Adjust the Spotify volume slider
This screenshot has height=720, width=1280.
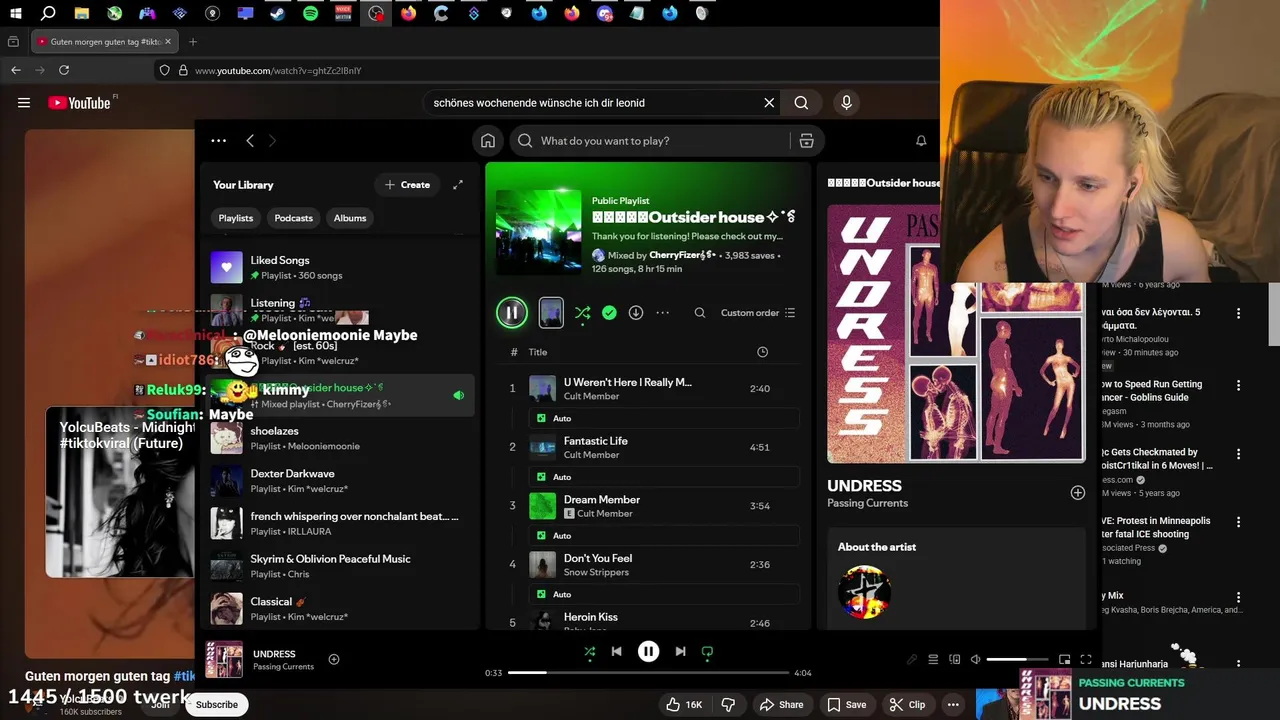(1017, 660)
